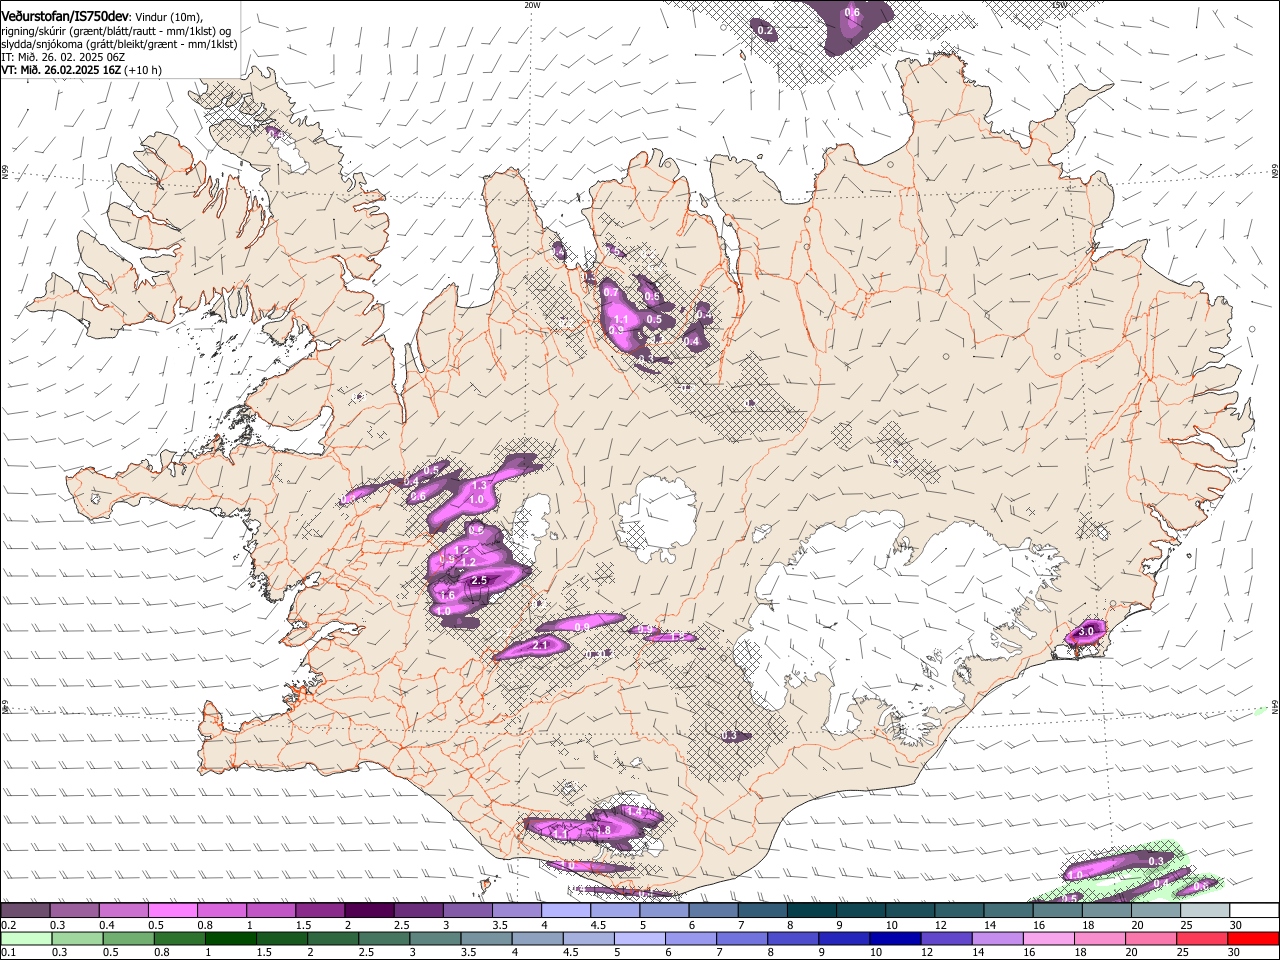This screenshot has width=1280, height=960.
Task: Select bottom-row legend swatch between 16 and 18
Action: tap(1048, 939)
